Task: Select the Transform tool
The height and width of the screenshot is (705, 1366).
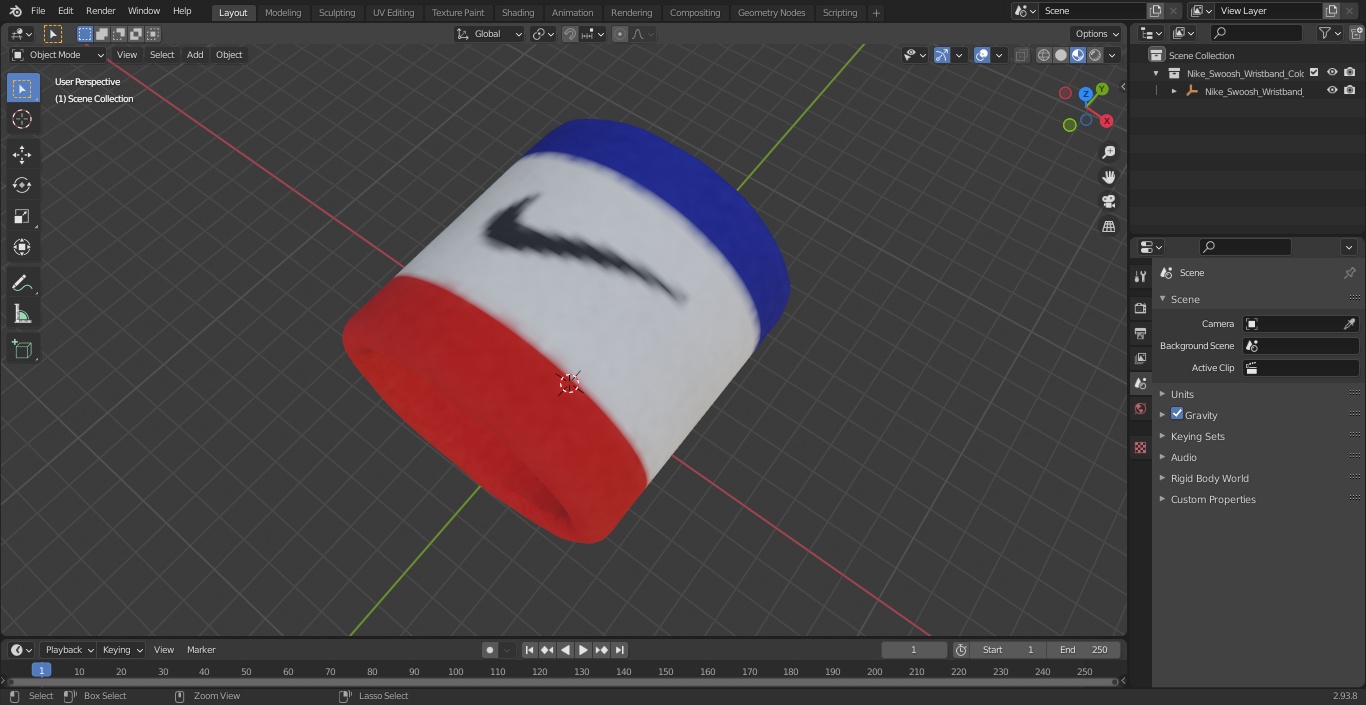Action: pos(22,247)
